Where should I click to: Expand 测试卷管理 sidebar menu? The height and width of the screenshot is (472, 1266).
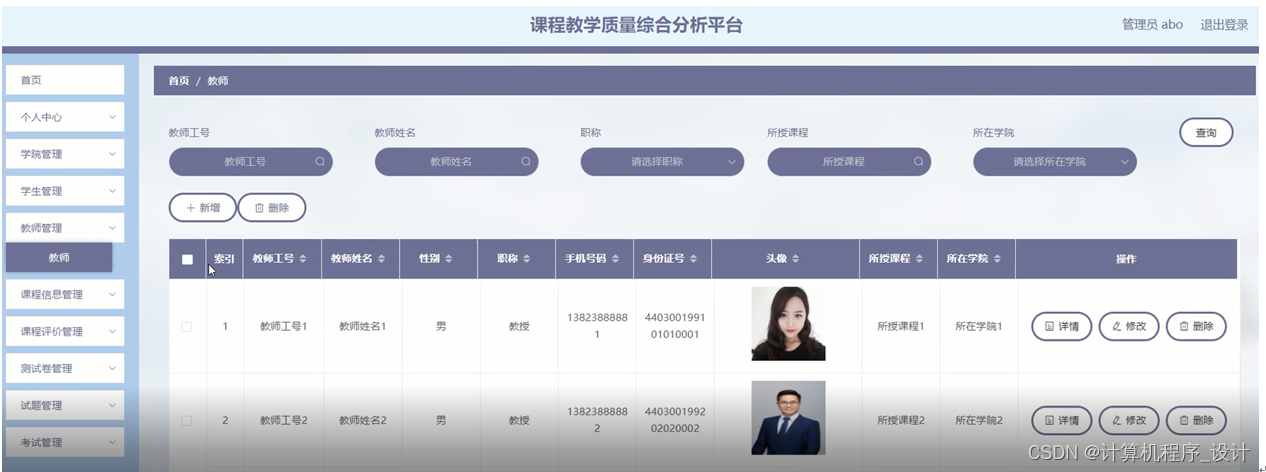(x=65, y=368)
